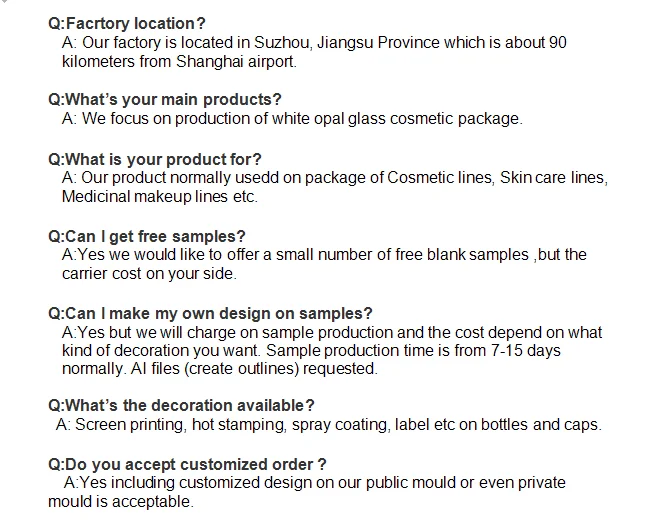Click the last line "mould is acceptable."

point(126,501)
